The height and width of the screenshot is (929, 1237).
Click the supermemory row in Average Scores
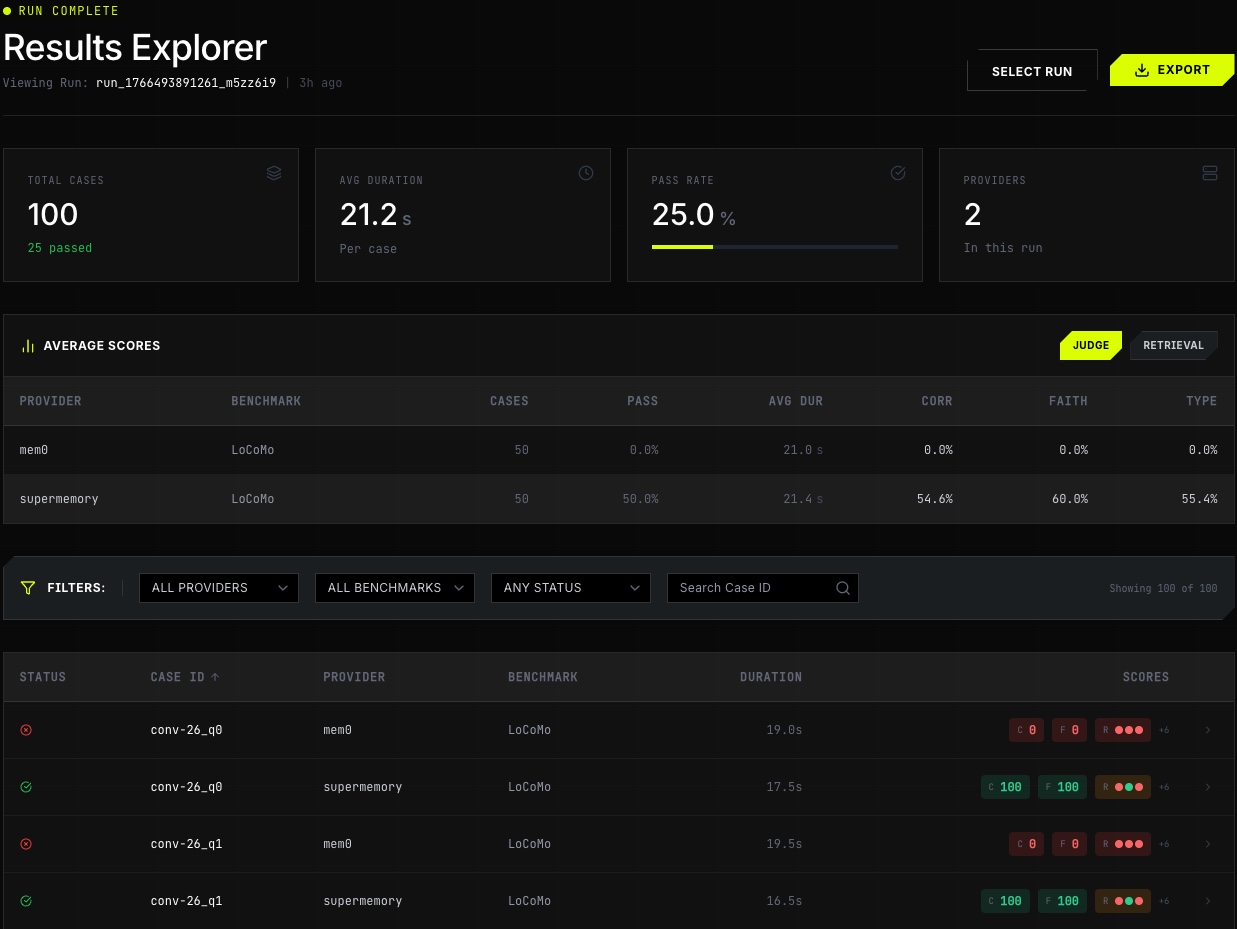coord(619,498)
